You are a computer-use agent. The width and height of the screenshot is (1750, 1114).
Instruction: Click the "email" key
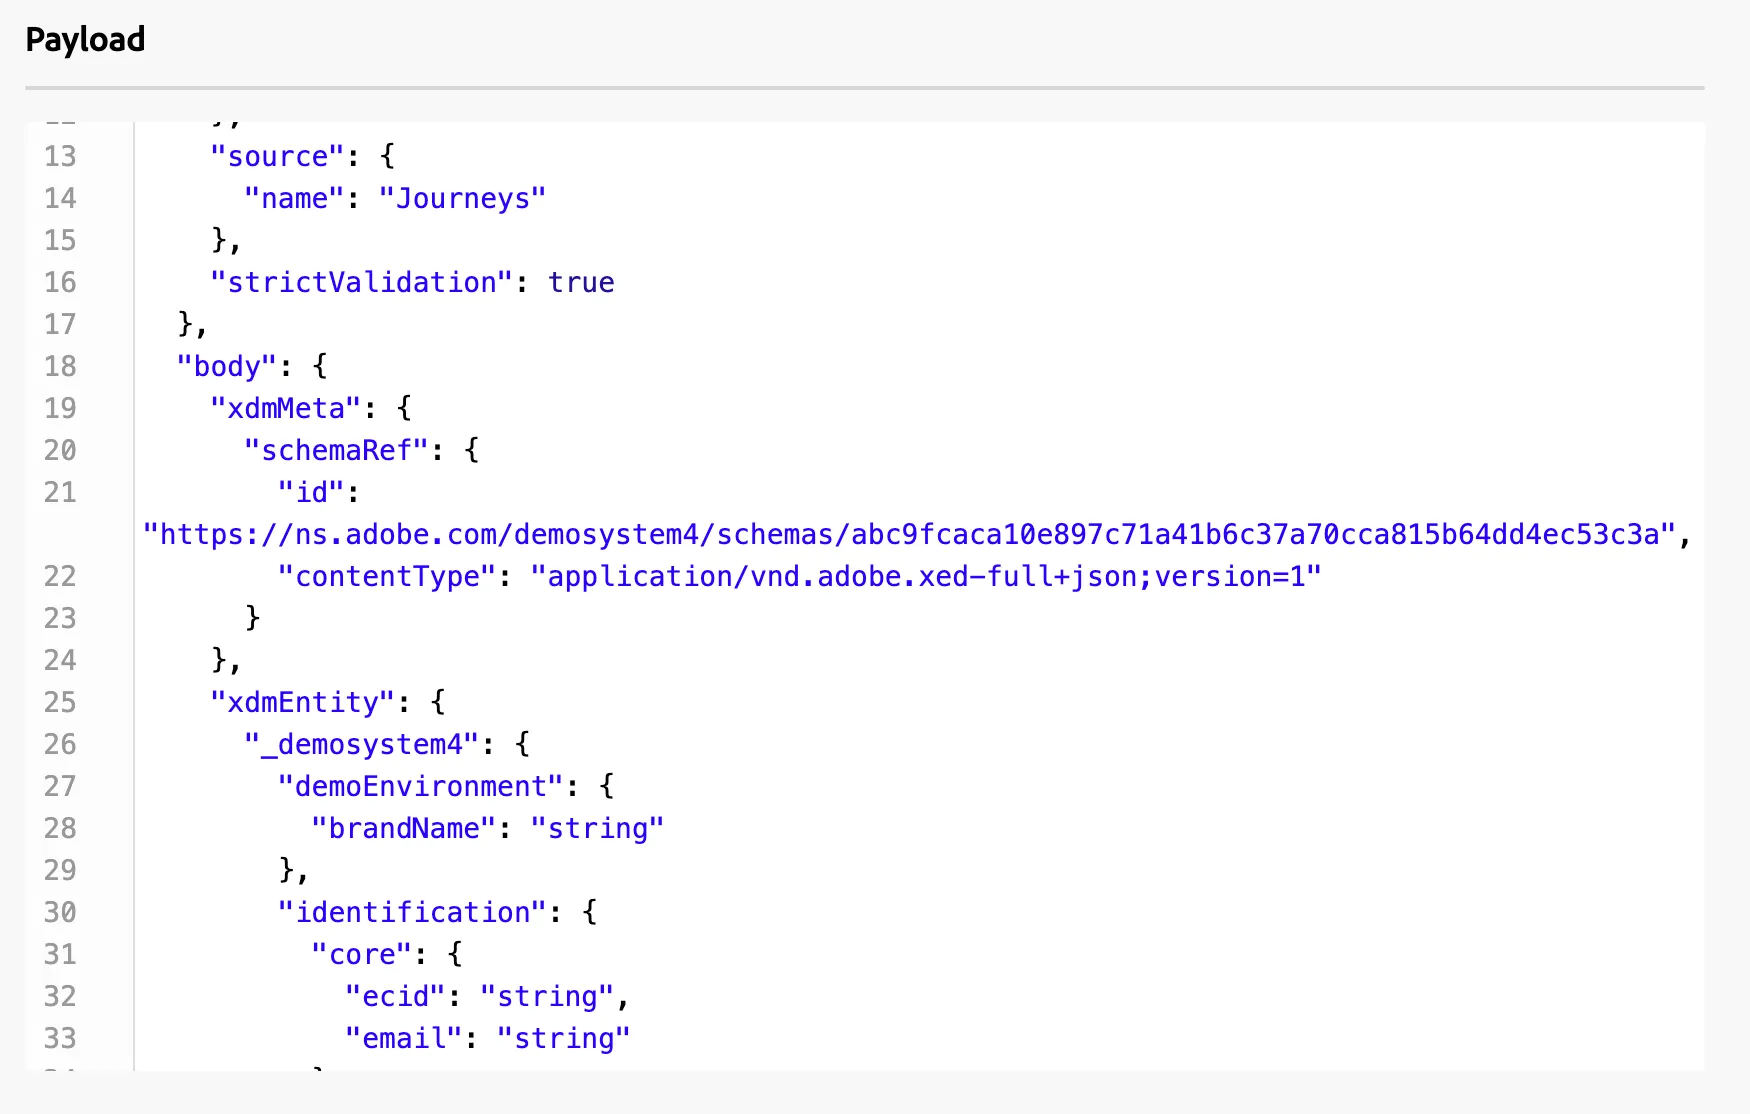tap(404, 1038)
